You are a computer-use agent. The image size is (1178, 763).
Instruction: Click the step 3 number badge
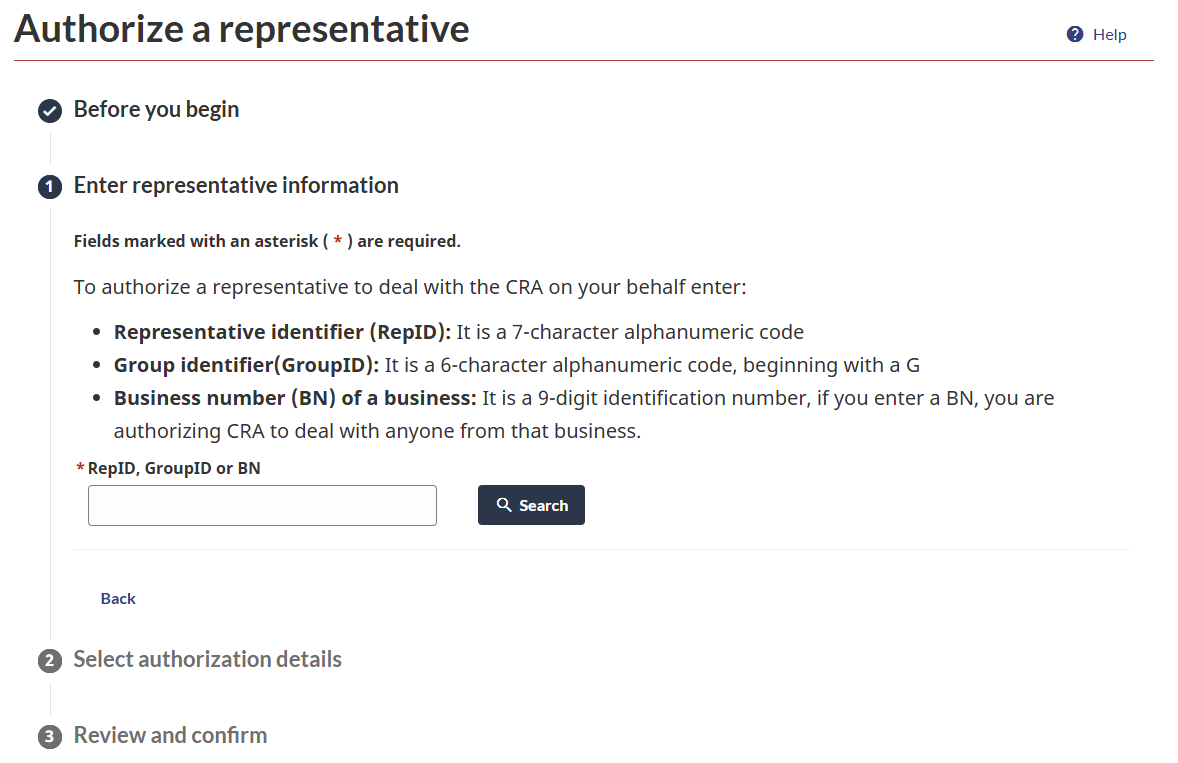[50, 737]
